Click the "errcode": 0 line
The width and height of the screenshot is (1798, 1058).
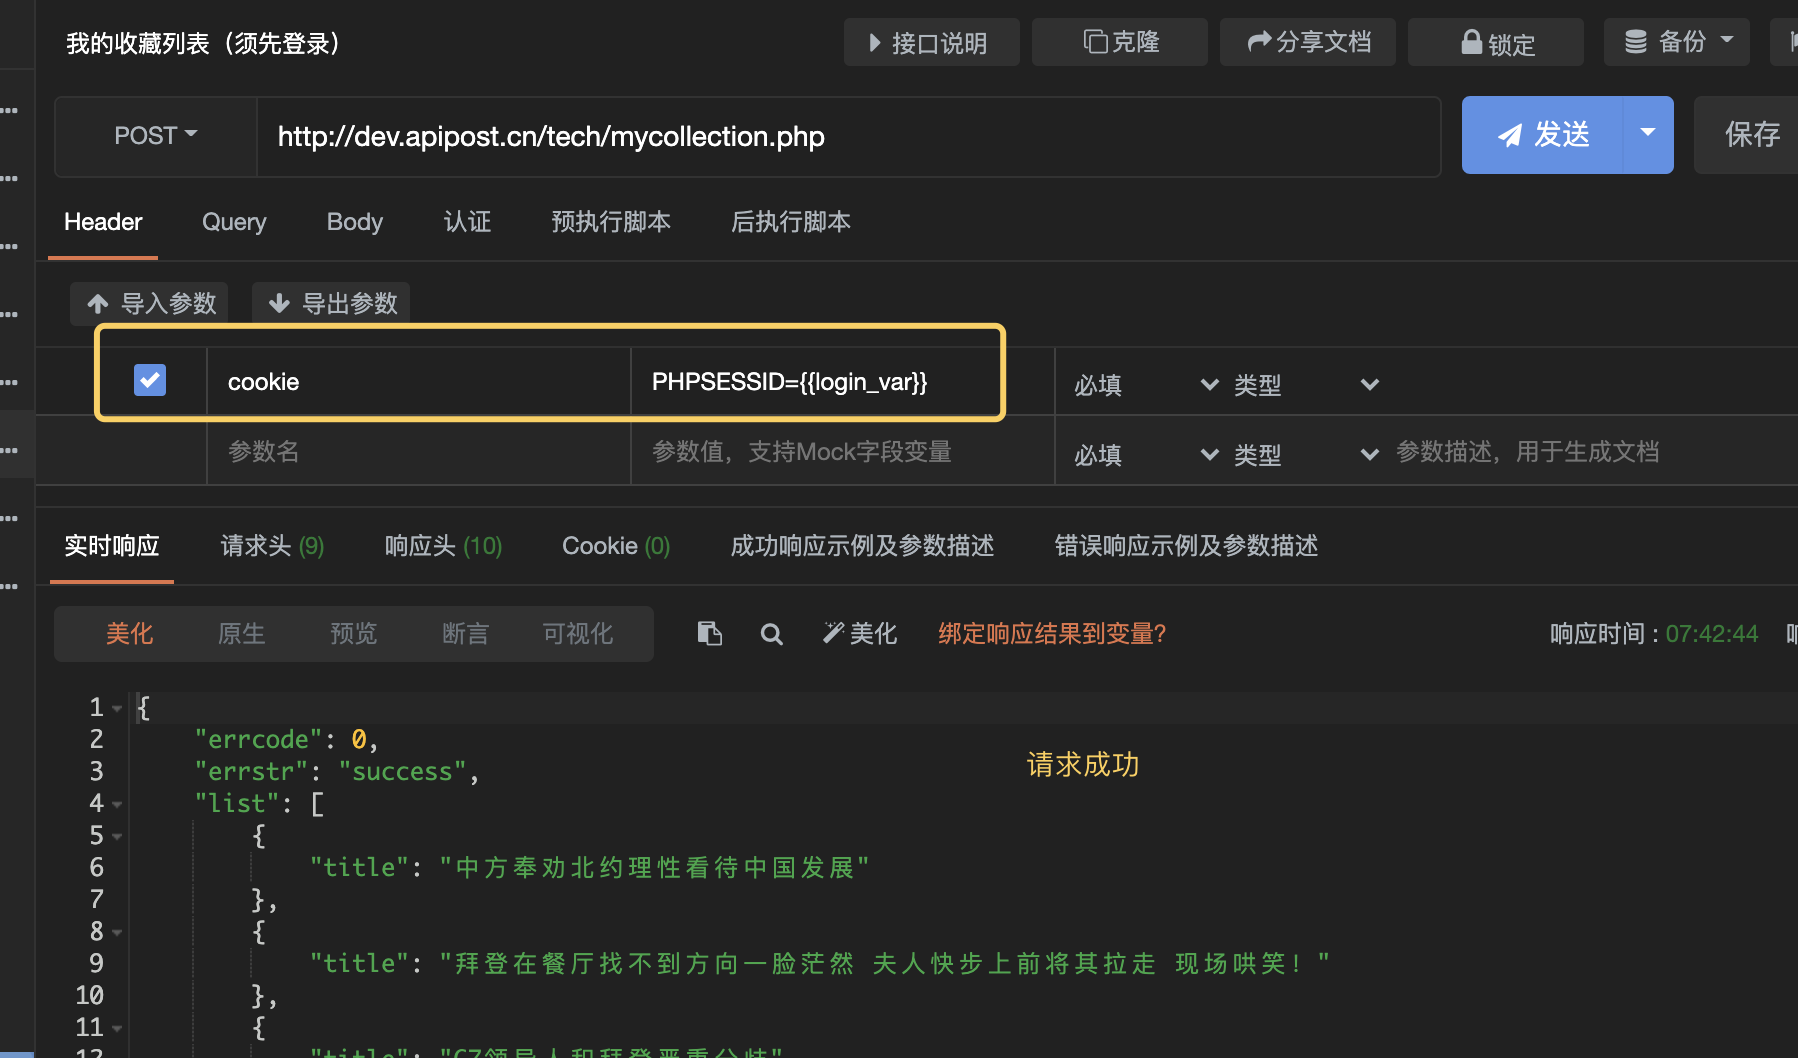286,740
